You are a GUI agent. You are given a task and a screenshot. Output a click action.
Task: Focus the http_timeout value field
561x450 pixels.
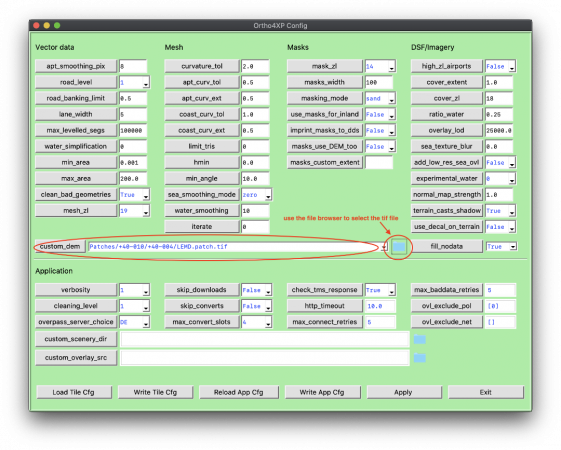pos(380,306)
